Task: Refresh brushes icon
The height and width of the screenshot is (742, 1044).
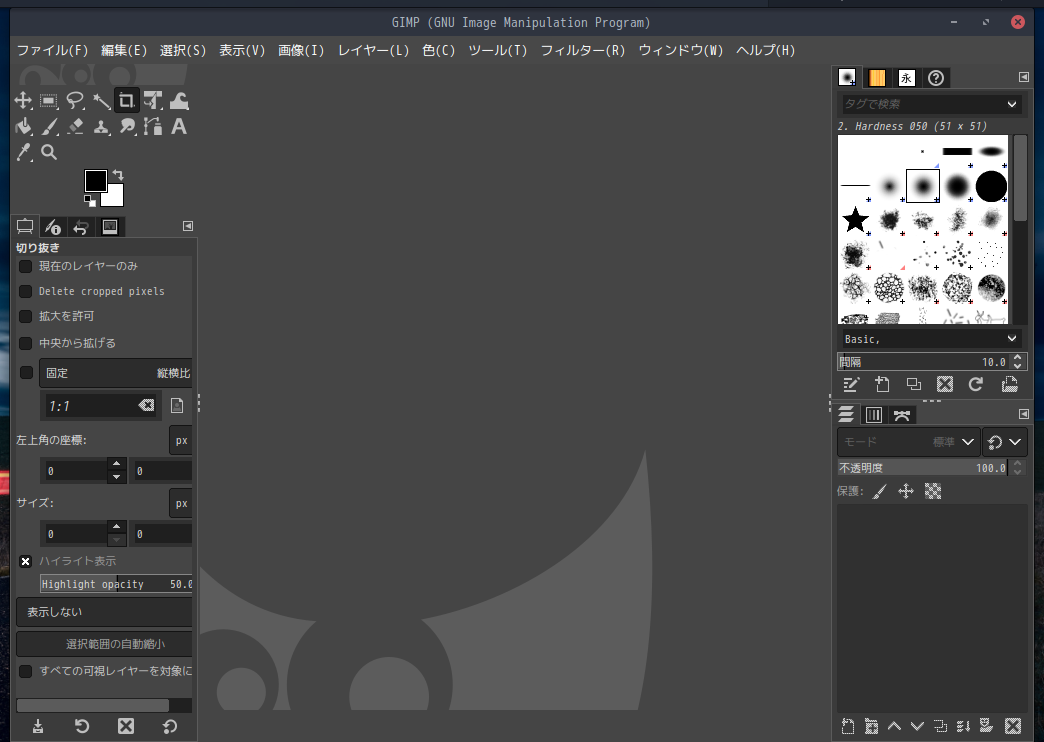Action: tap(976, 384)
